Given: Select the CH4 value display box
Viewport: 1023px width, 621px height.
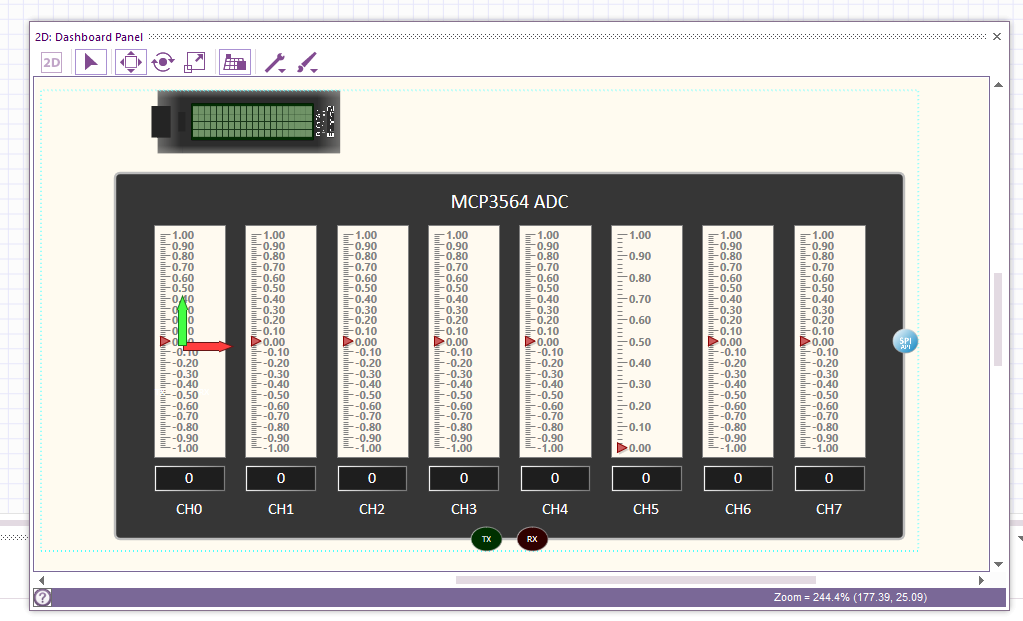Looking at the screenshot, I should tap(554, 478).
